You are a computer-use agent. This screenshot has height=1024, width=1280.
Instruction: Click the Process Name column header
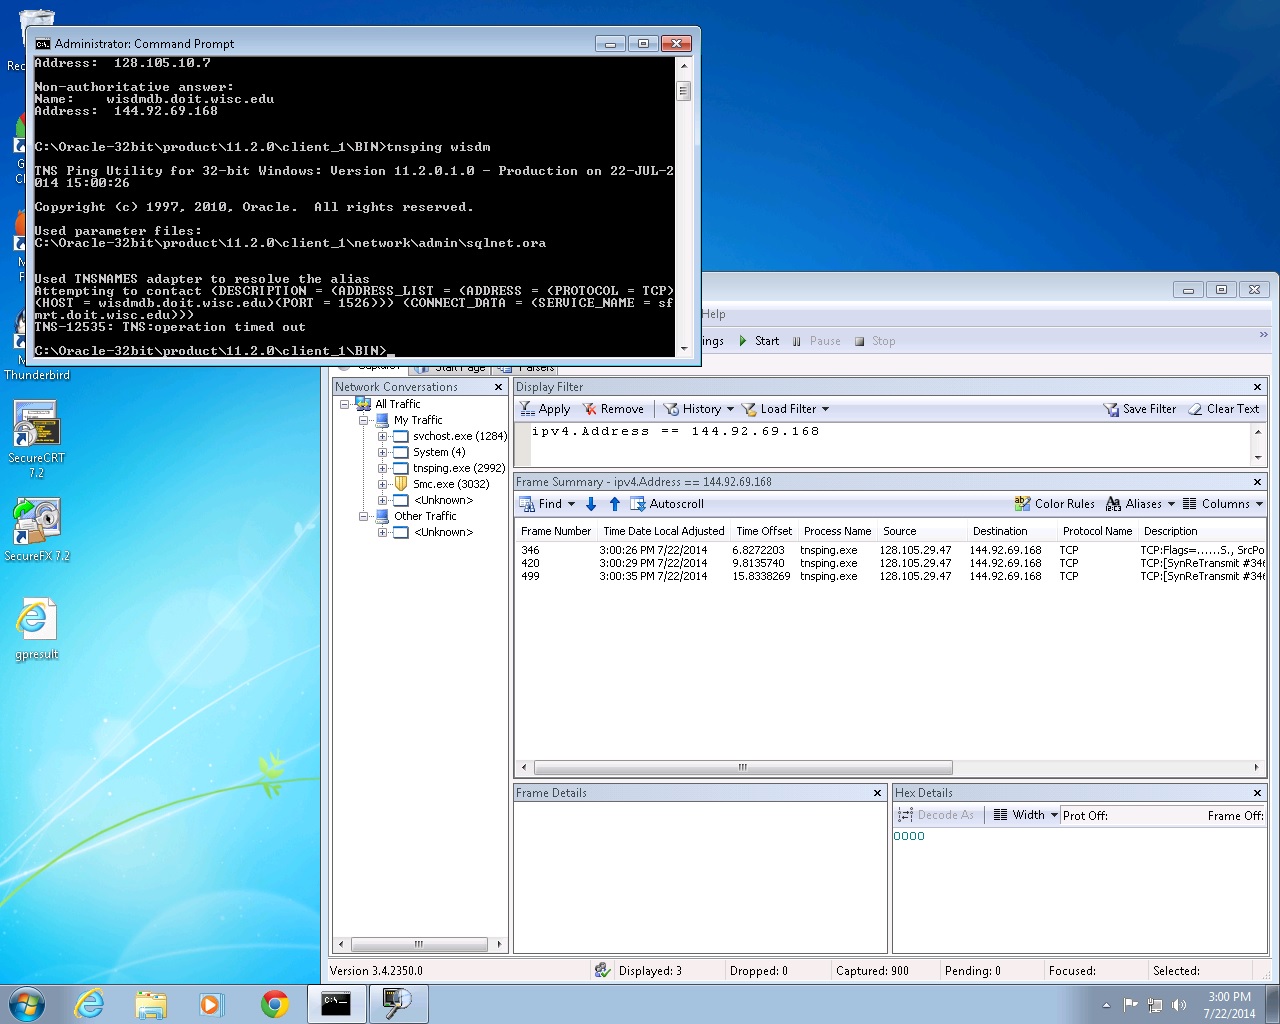click(x=837, y=531)
